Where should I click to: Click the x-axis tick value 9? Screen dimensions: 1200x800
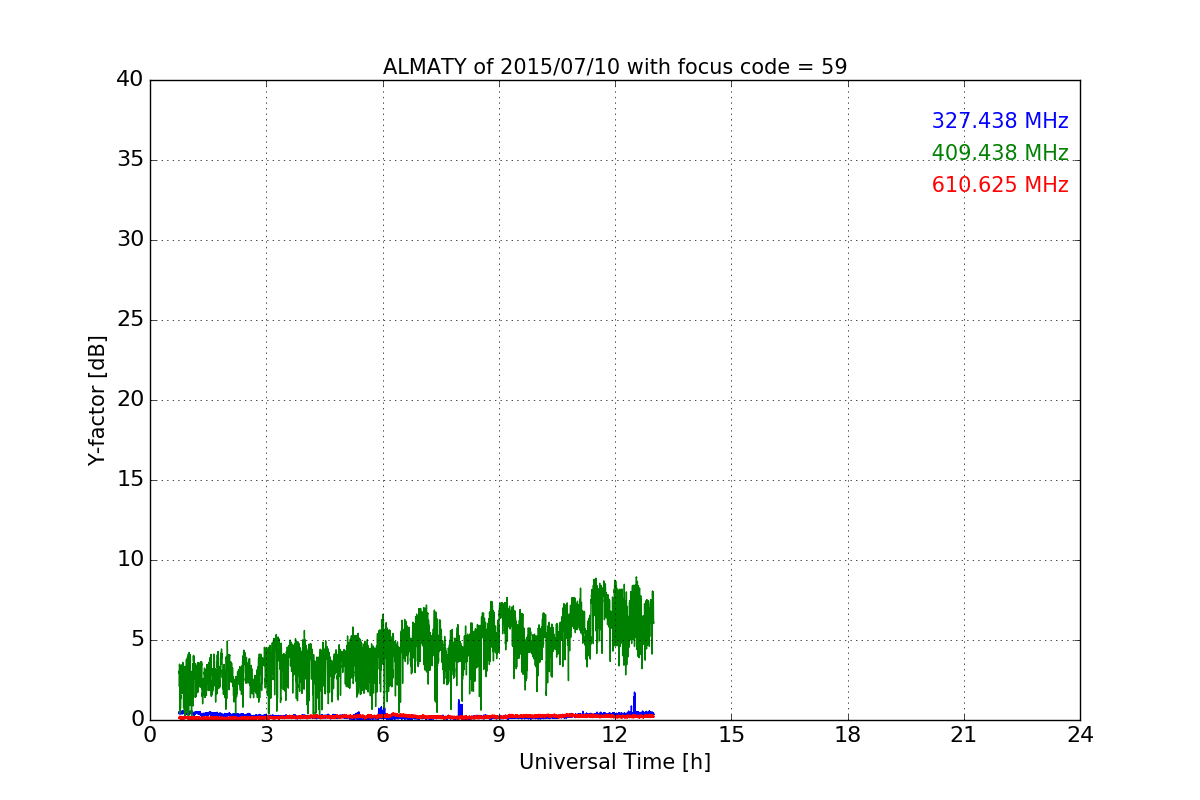[x=499, y=735]
